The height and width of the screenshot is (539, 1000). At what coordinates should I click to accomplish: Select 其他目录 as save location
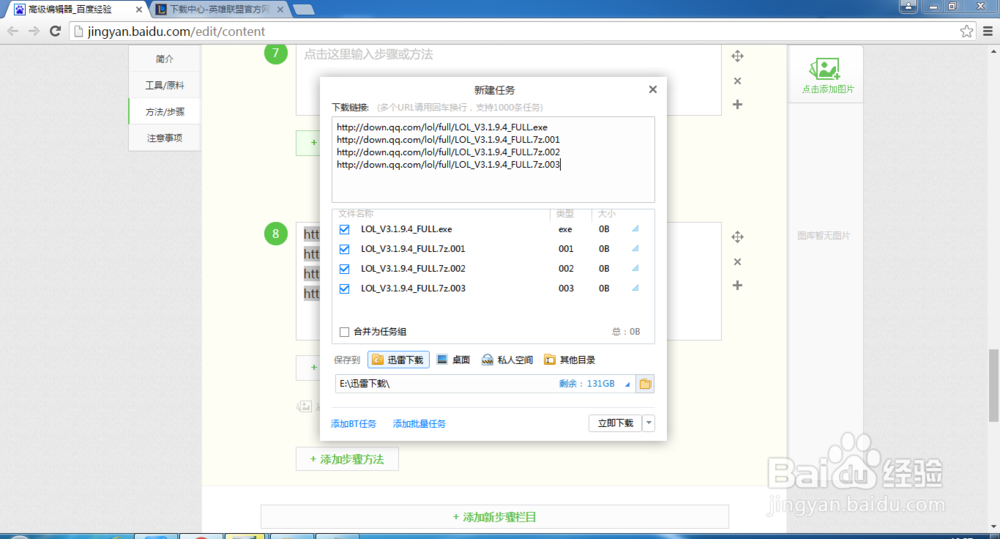coord(570,360)
